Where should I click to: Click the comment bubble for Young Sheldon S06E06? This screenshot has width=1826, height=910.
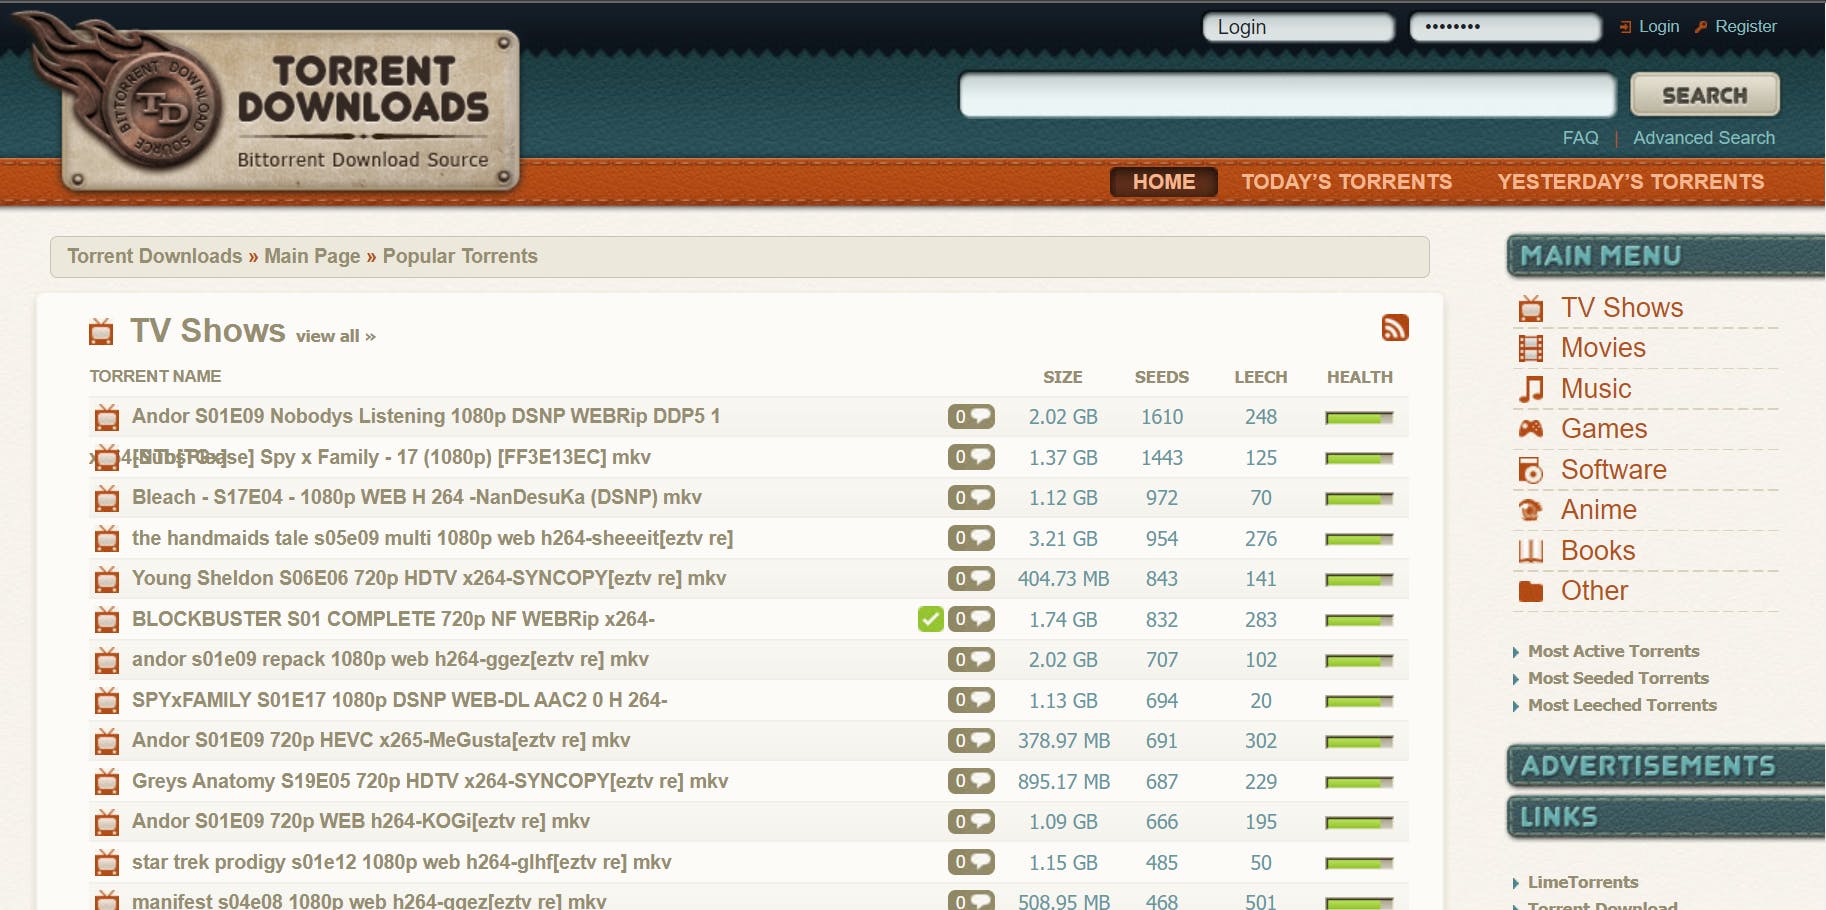point(971,578)
